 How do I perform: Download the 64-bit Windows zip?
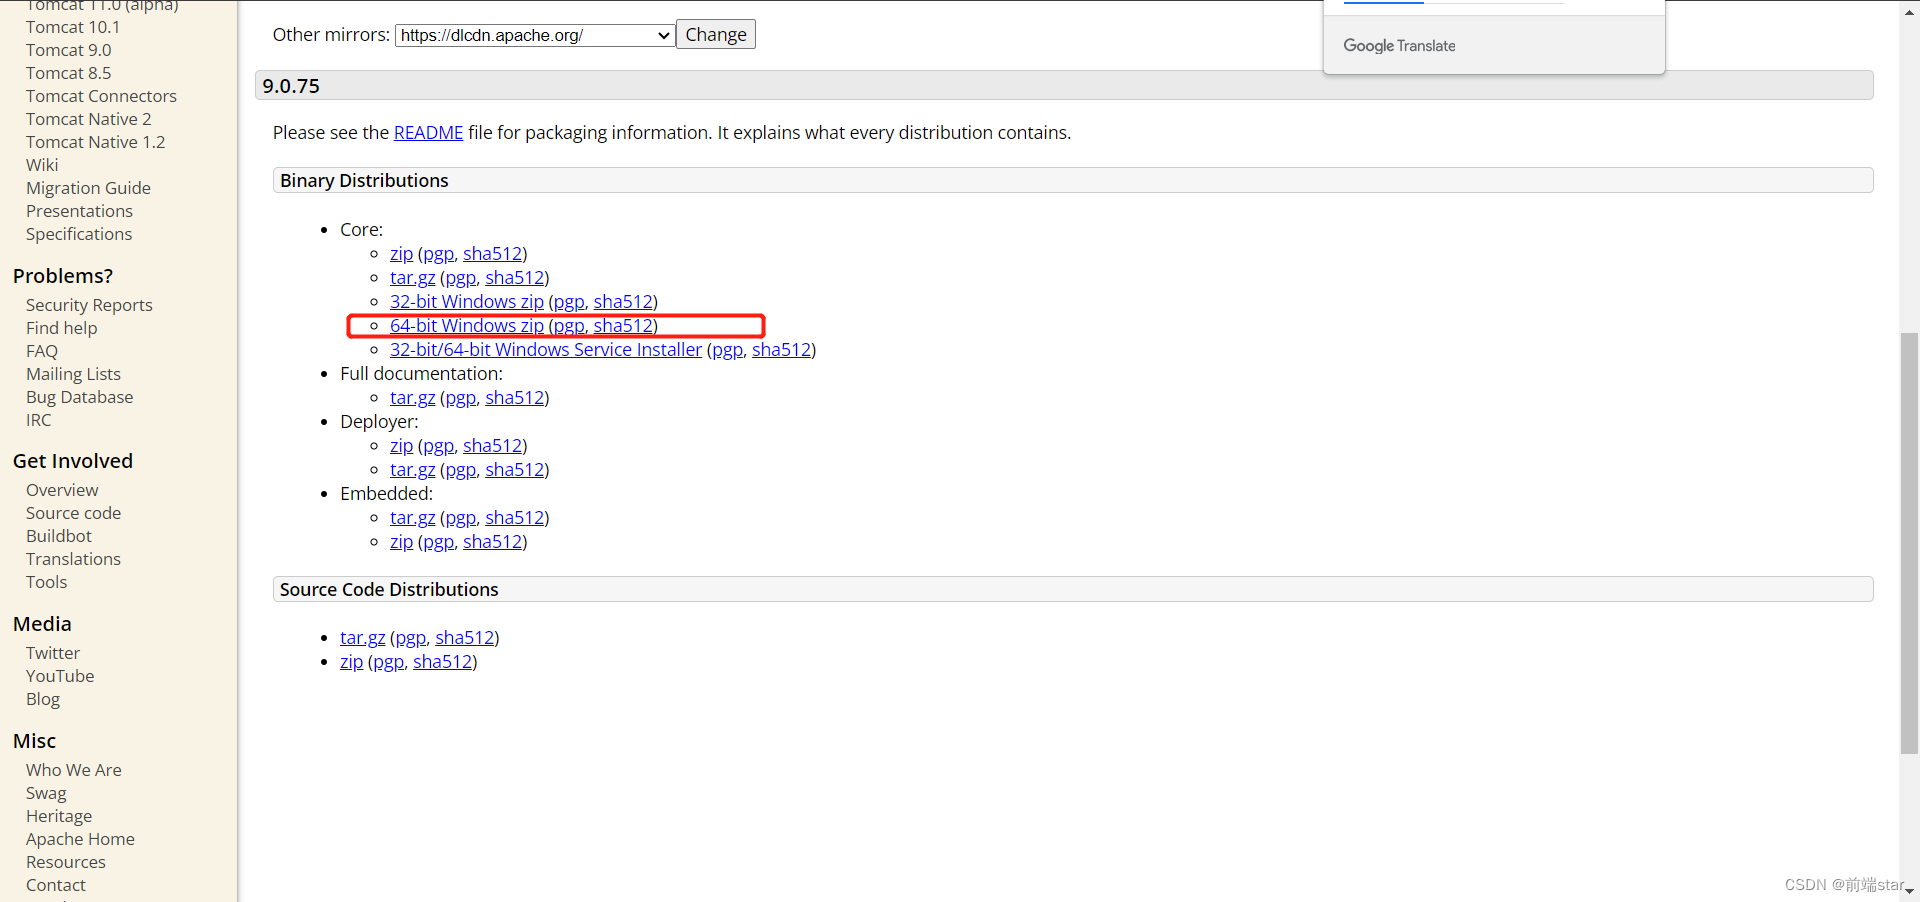coord(467,326)
